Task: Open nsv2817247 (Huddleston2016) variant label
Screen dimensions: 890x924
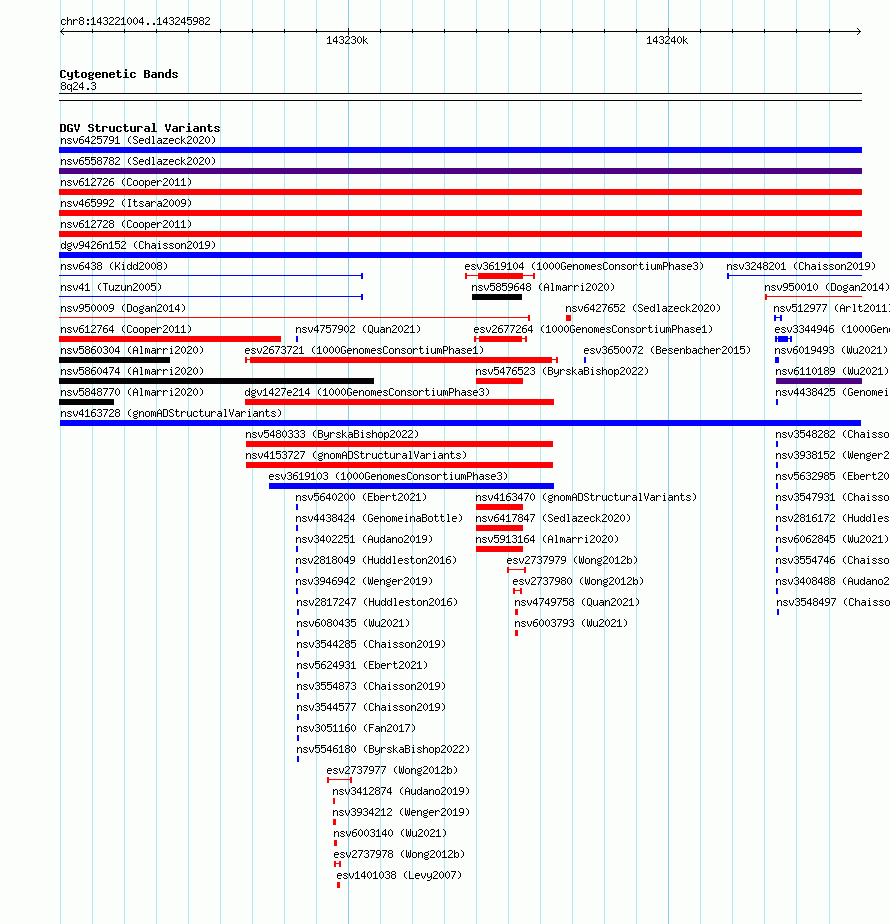Action: tap(377, 602)
